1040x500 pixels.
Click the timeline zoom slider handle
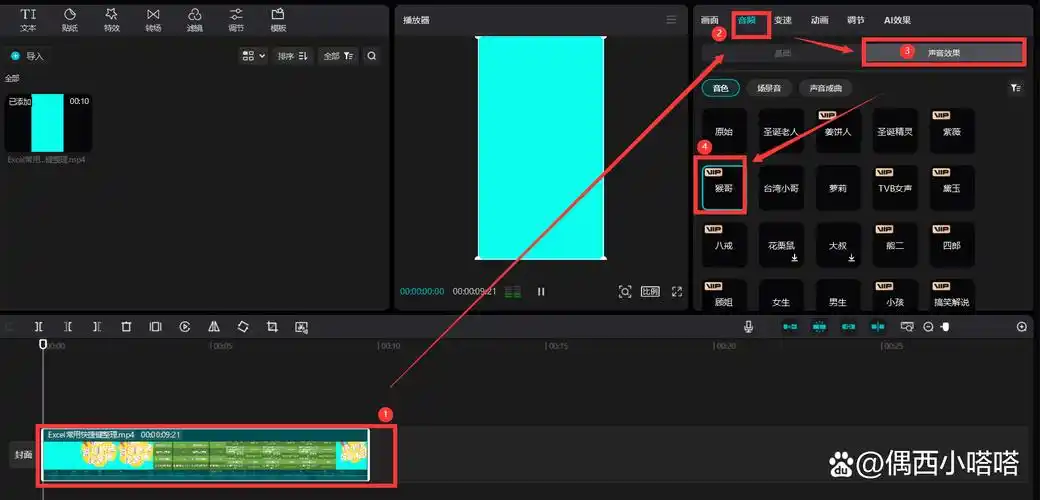click(x=945, y=327)
